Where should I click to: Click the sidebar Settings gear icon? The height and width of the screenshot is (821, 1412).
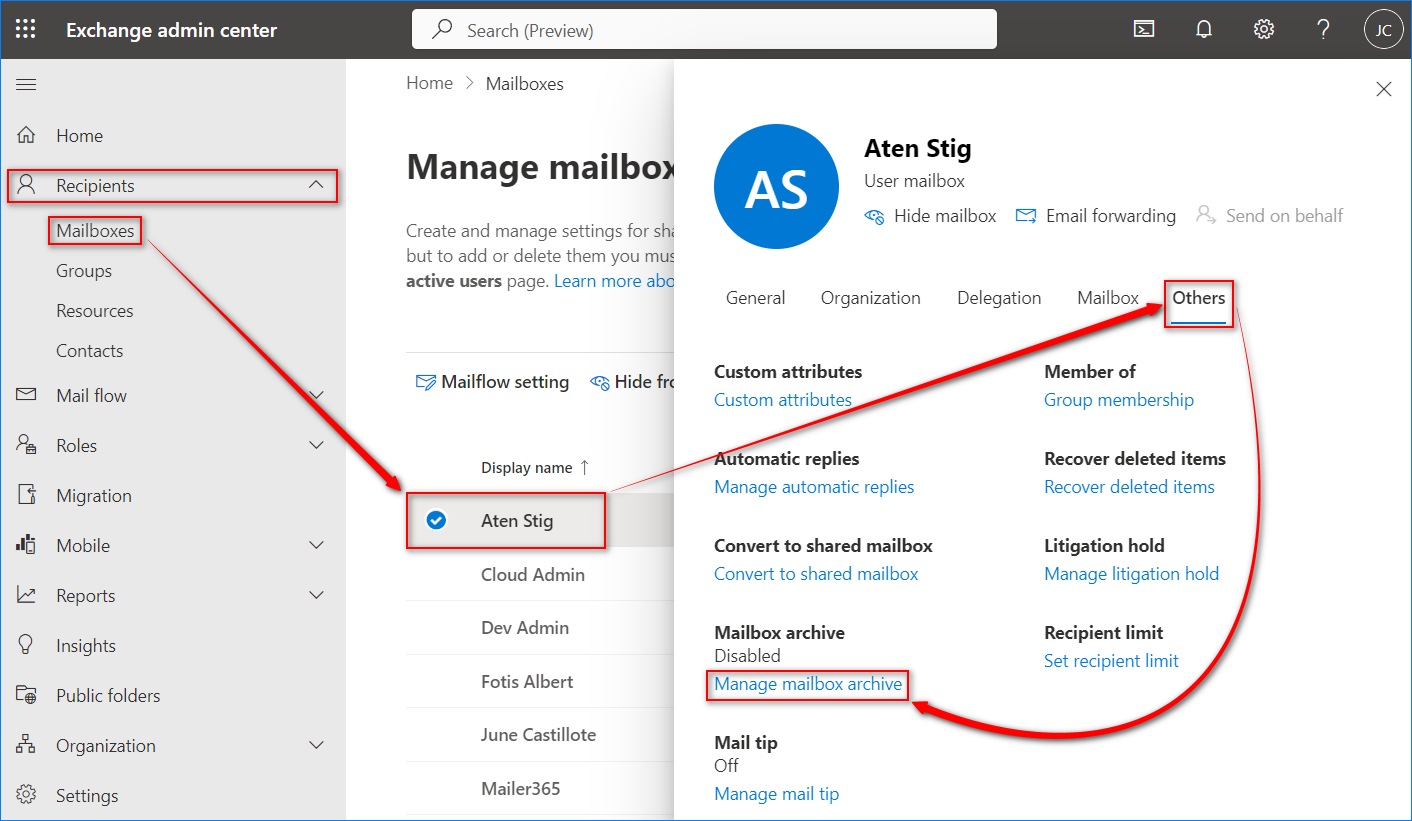coord(27,795)
